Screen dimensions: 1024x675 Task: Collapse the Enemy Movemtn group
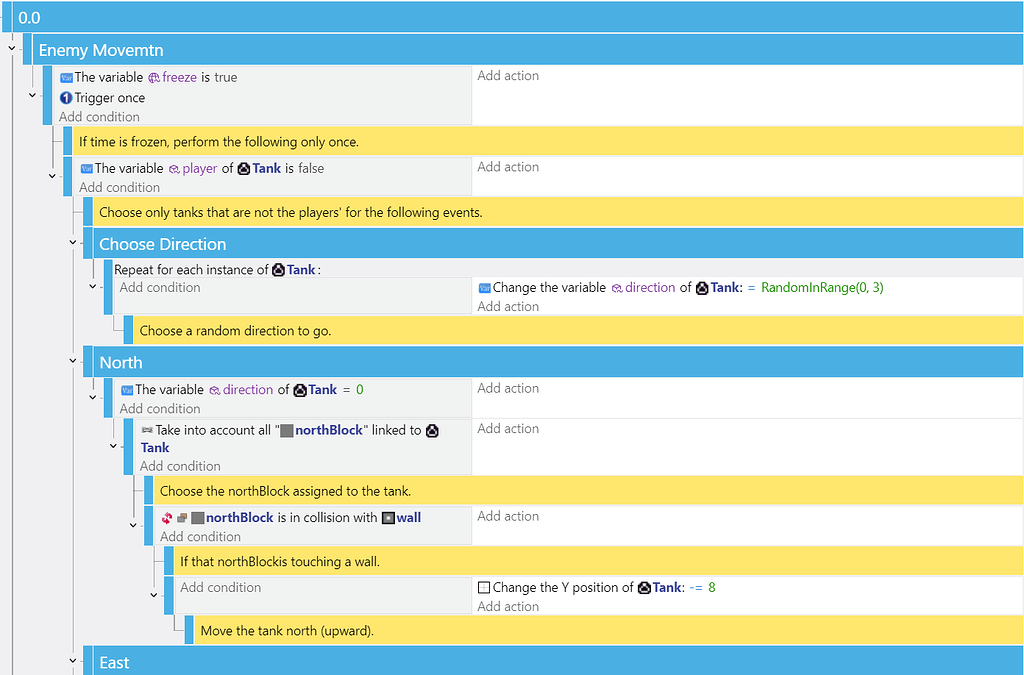coord(10,47)
